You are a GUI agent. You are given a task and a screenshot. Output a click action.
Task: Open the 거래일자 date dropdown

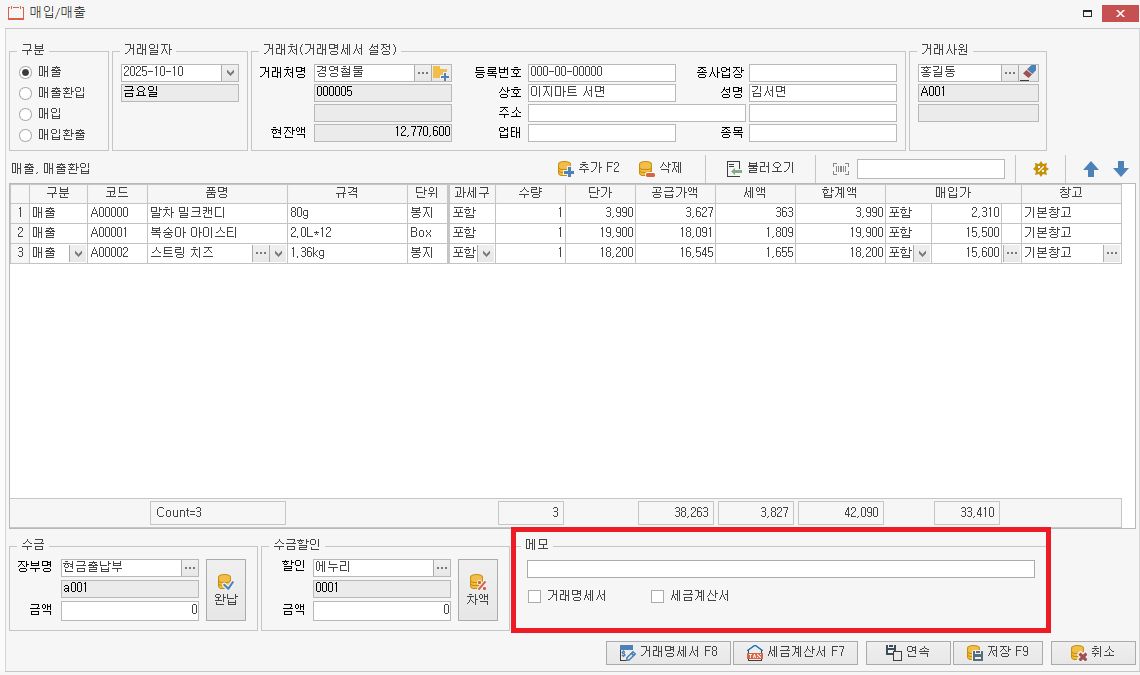pos(230,73)
